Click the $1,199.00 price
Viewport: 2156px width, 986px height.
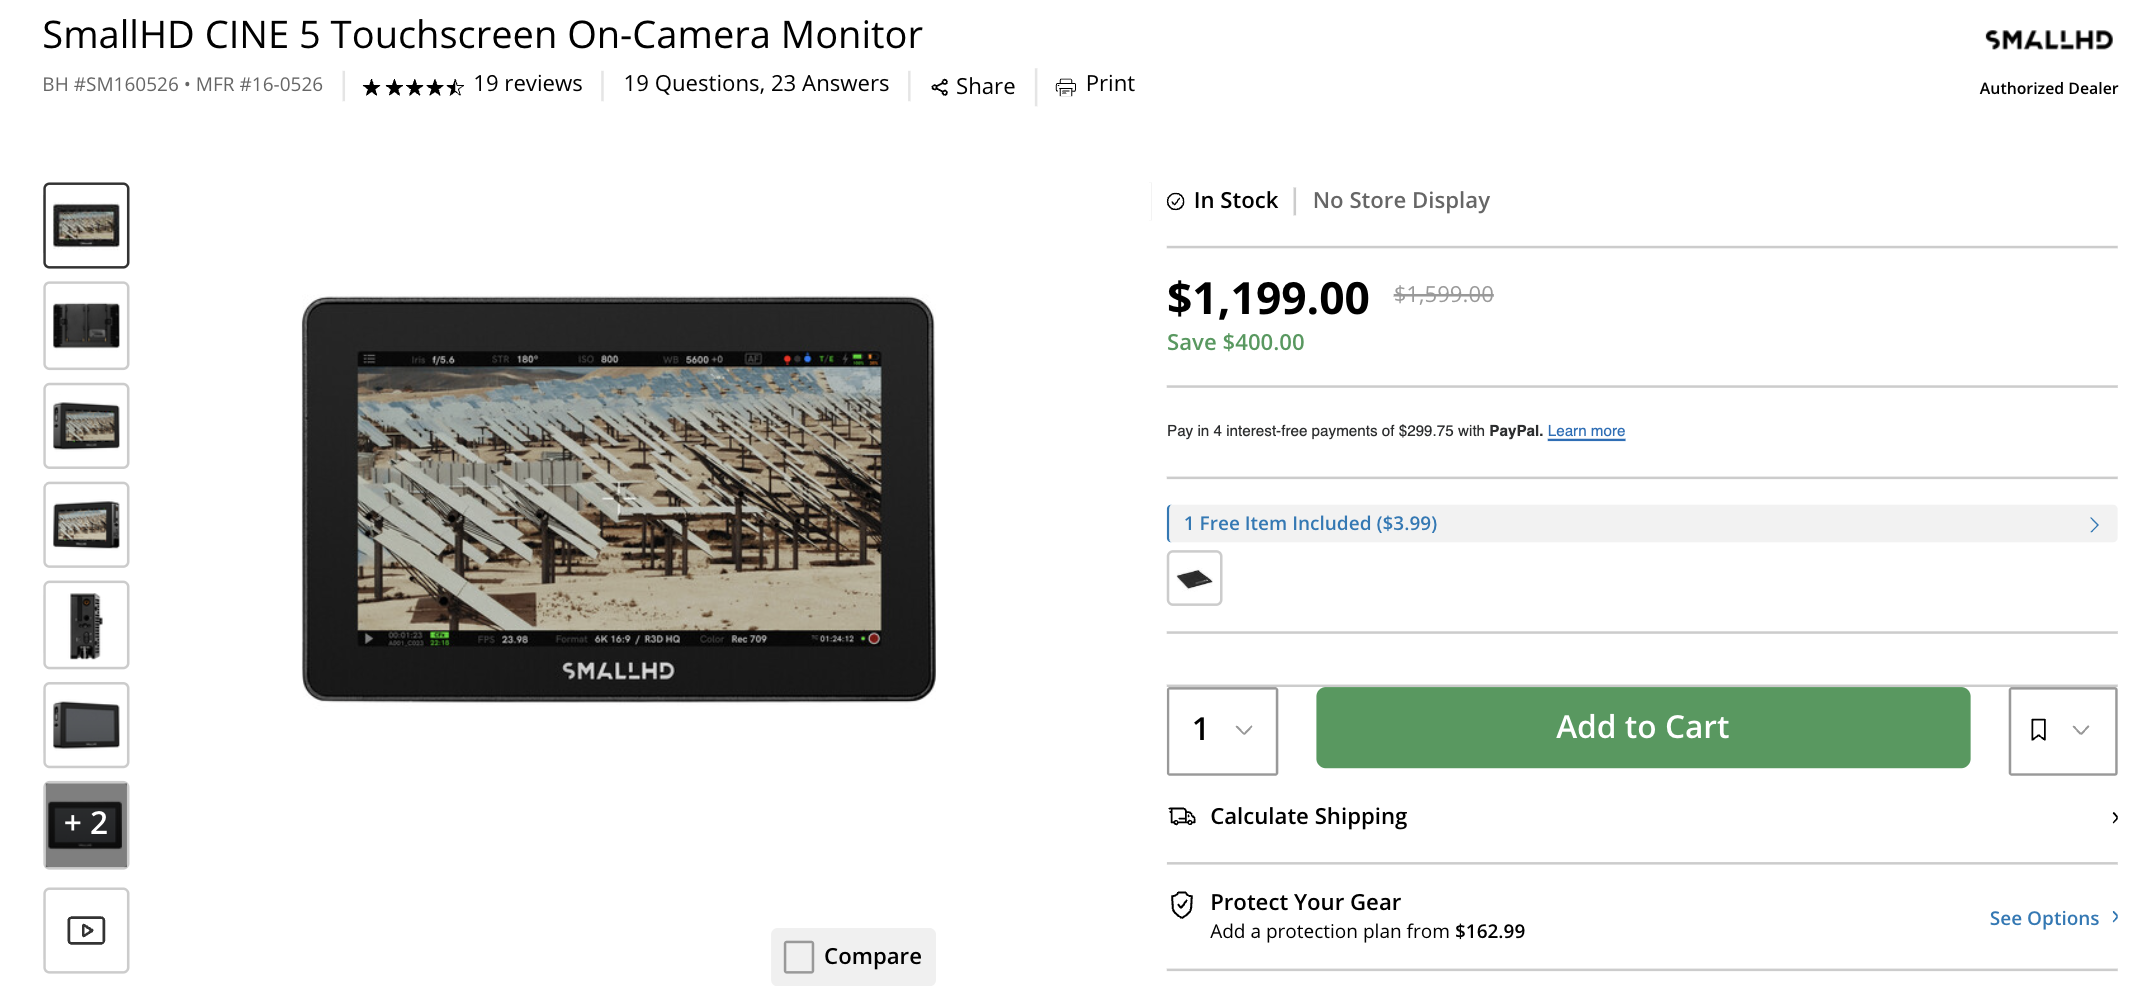click(1268, 298)
